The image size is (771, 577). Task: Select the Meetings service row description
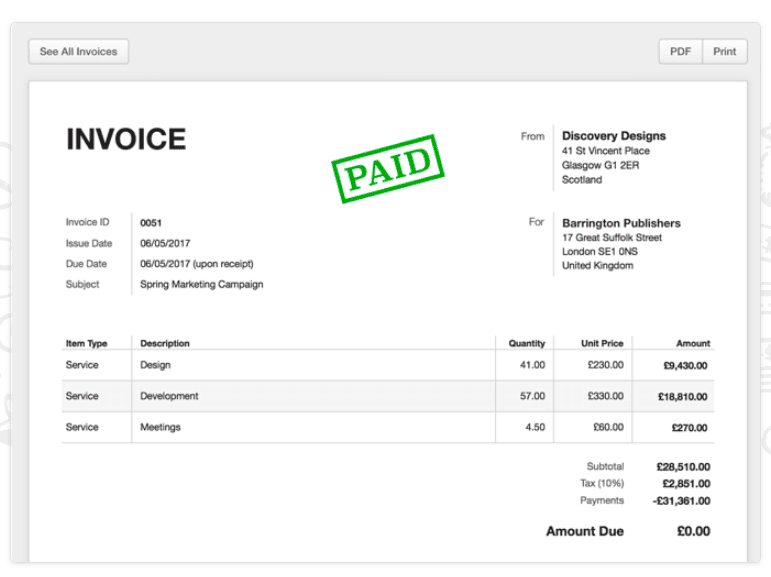161,427
